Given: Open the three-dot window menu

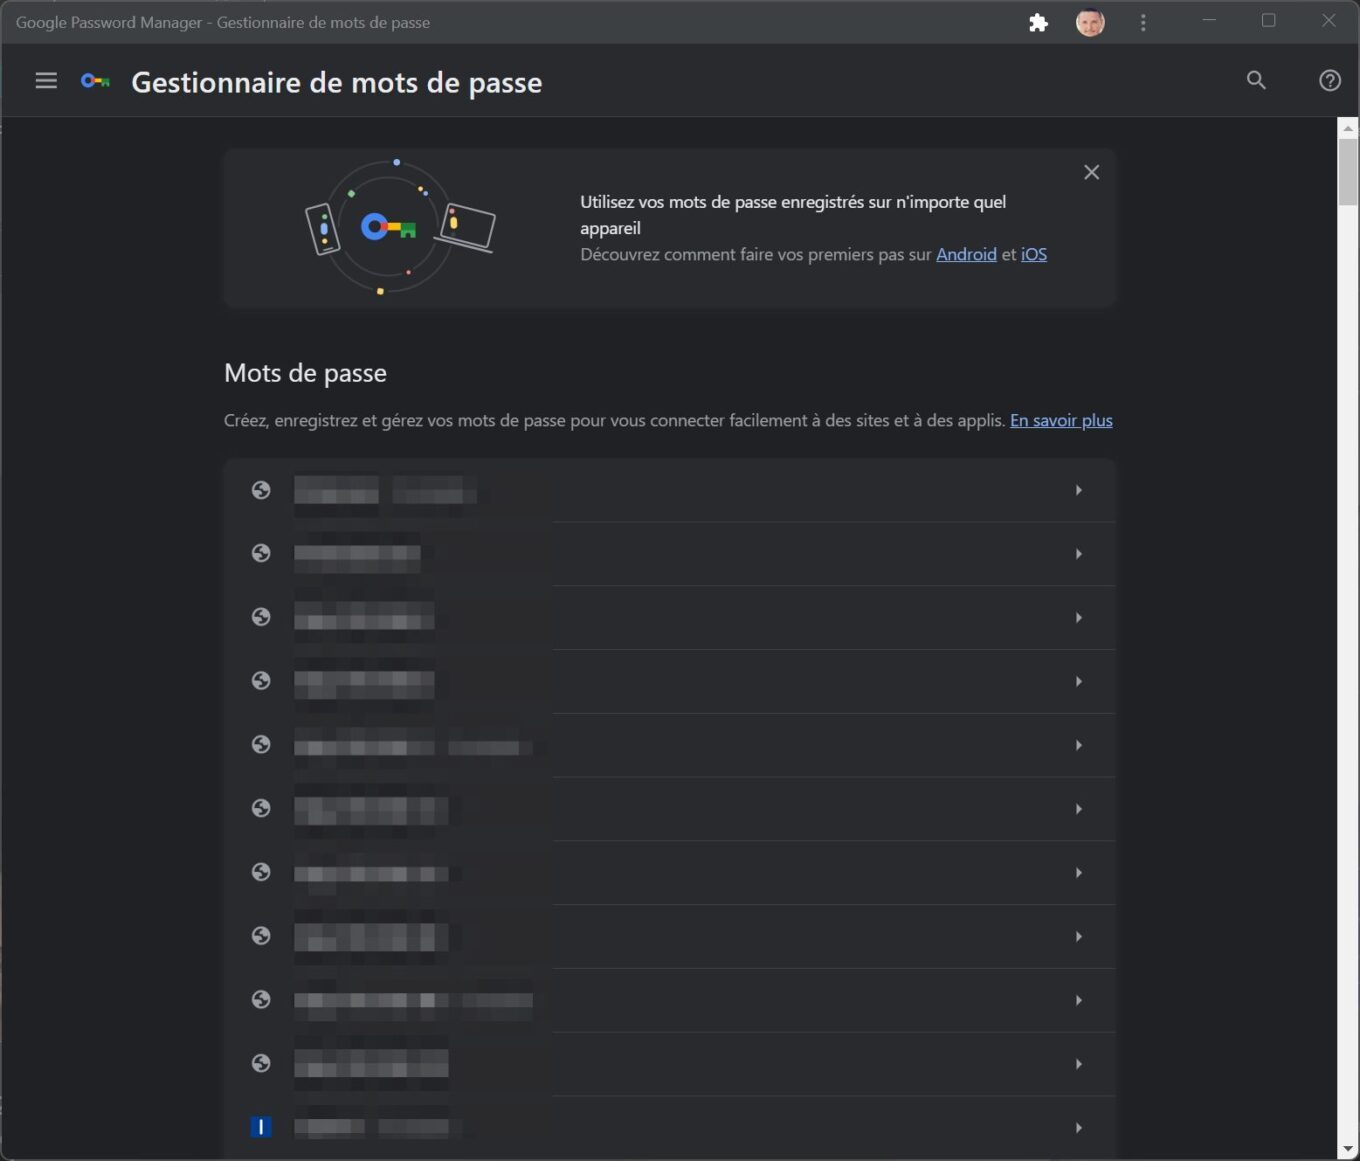Looking at the screenshot, I should point(1143,22).
